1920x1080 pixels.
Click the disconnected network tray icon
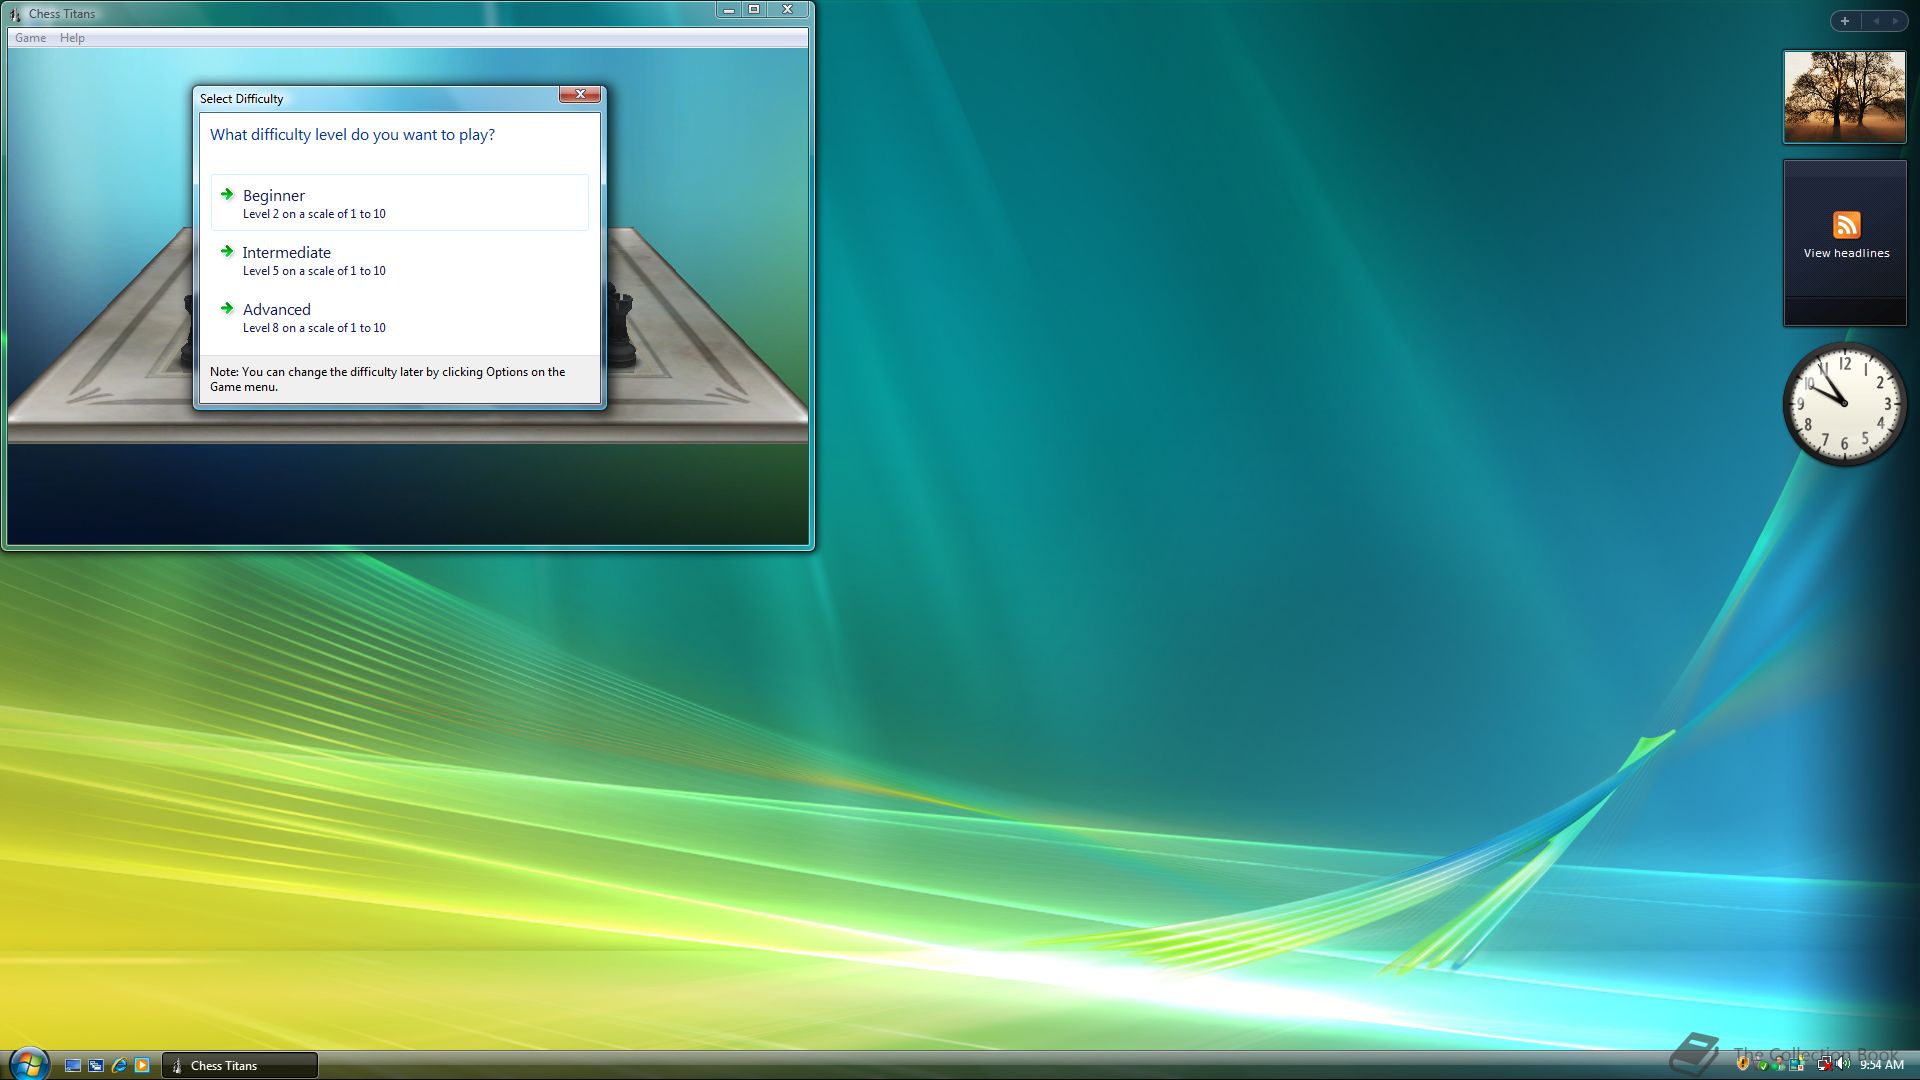coord(1825,1064)
